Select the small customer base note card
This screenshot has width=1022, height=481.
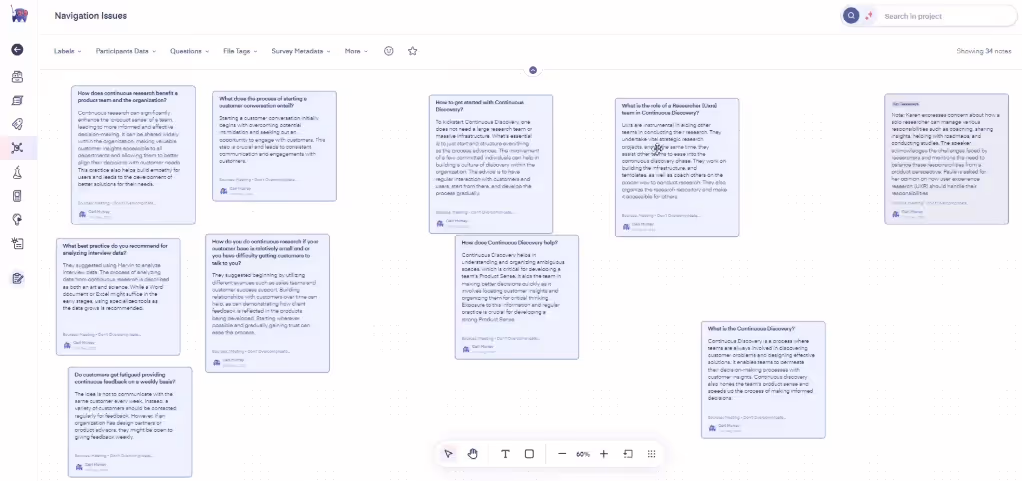point(267,303)
